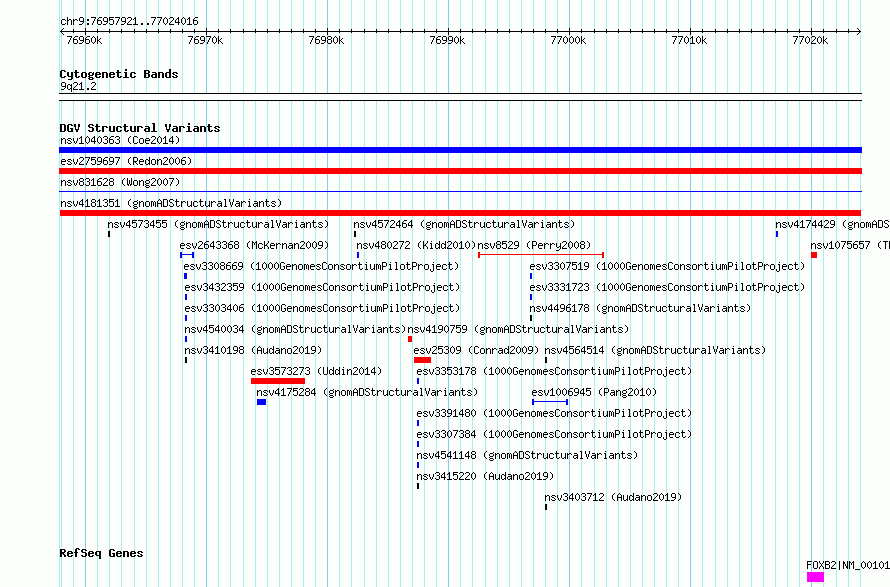This screenshot has width=890, height=587.
Task: Select the red bar under esv3573273
Action: point(278,381)
